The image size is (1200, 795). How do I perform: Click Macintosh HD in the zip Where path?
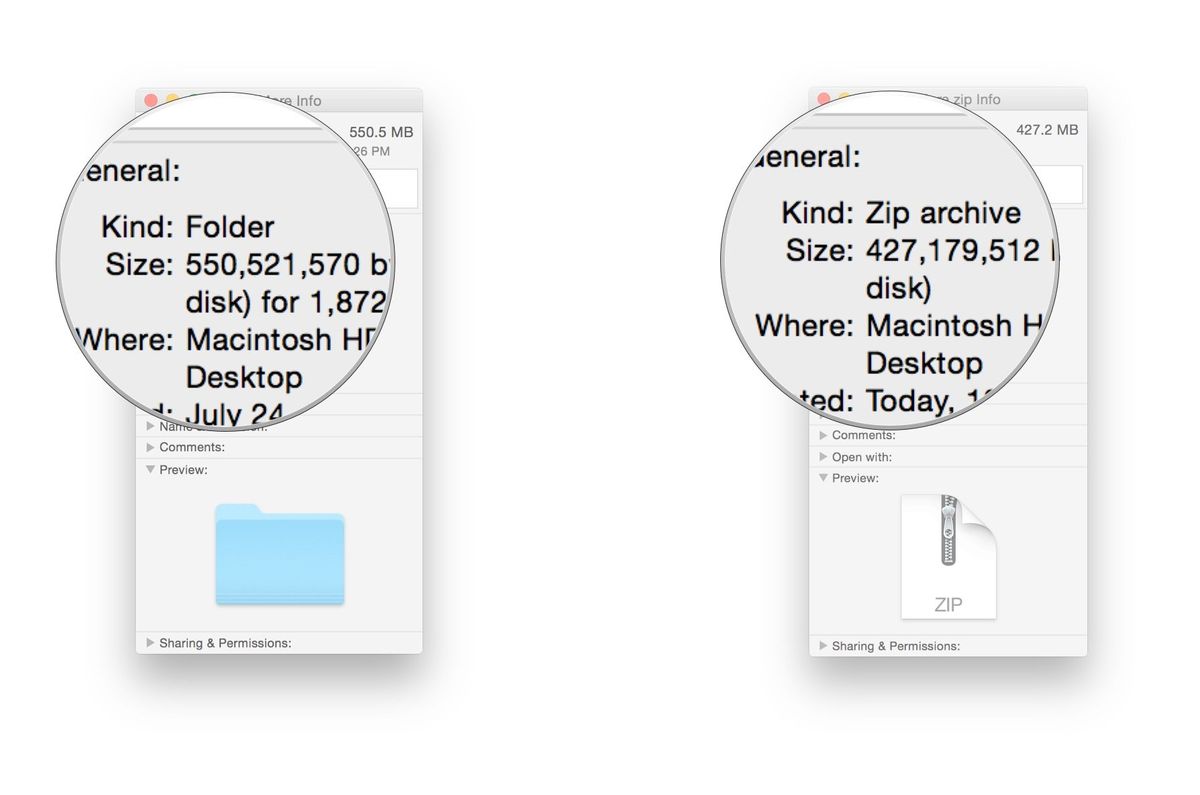pyautogui.click(x=950, y=325)
